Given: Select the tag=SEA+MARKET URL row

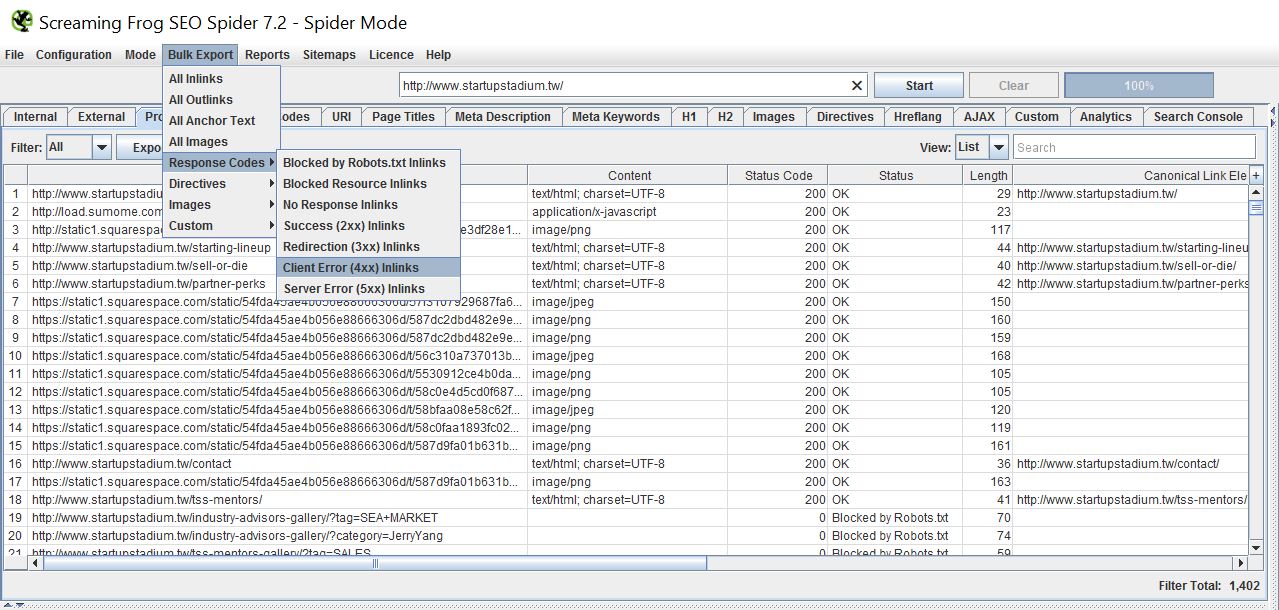Looking at the screenshot, I should click(628, 518).
